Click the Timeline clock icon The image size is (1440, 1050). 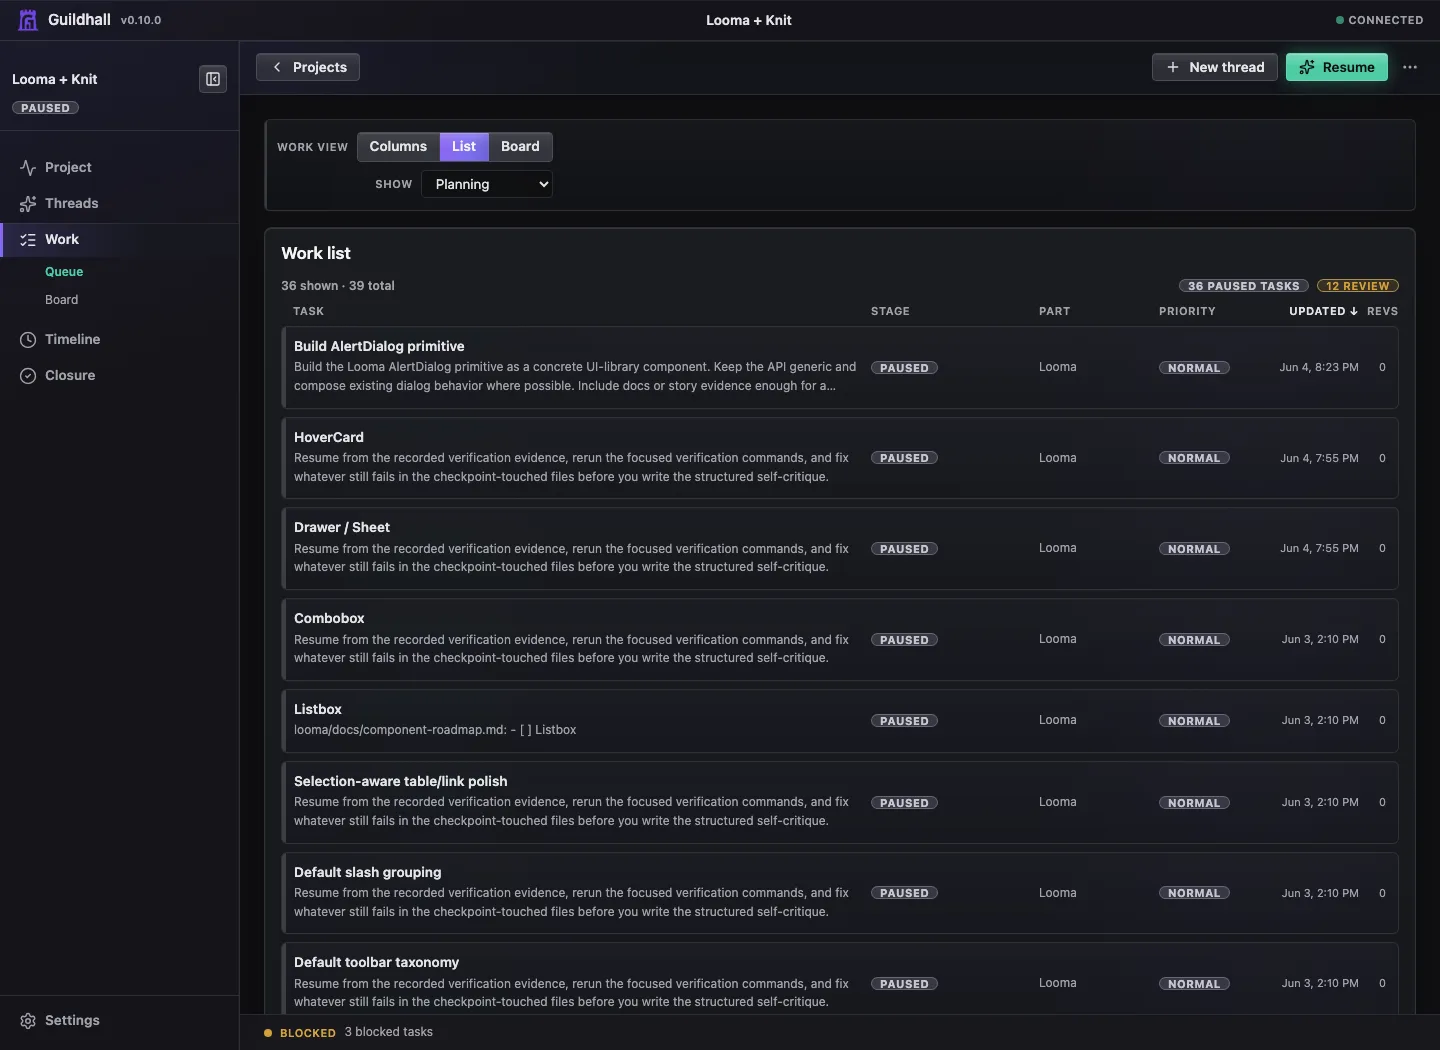point(28,340)
